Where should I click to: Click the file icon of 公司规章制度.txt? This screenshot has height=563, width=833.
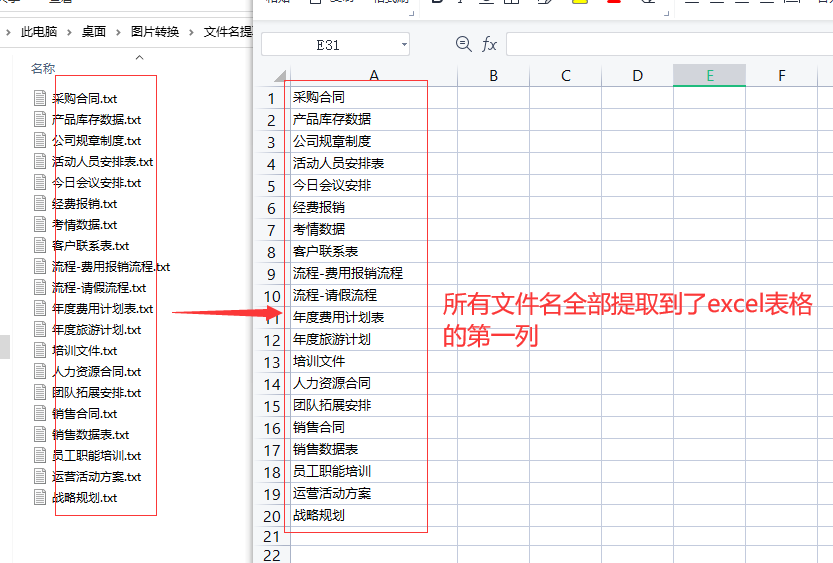[x=40, y=140]
